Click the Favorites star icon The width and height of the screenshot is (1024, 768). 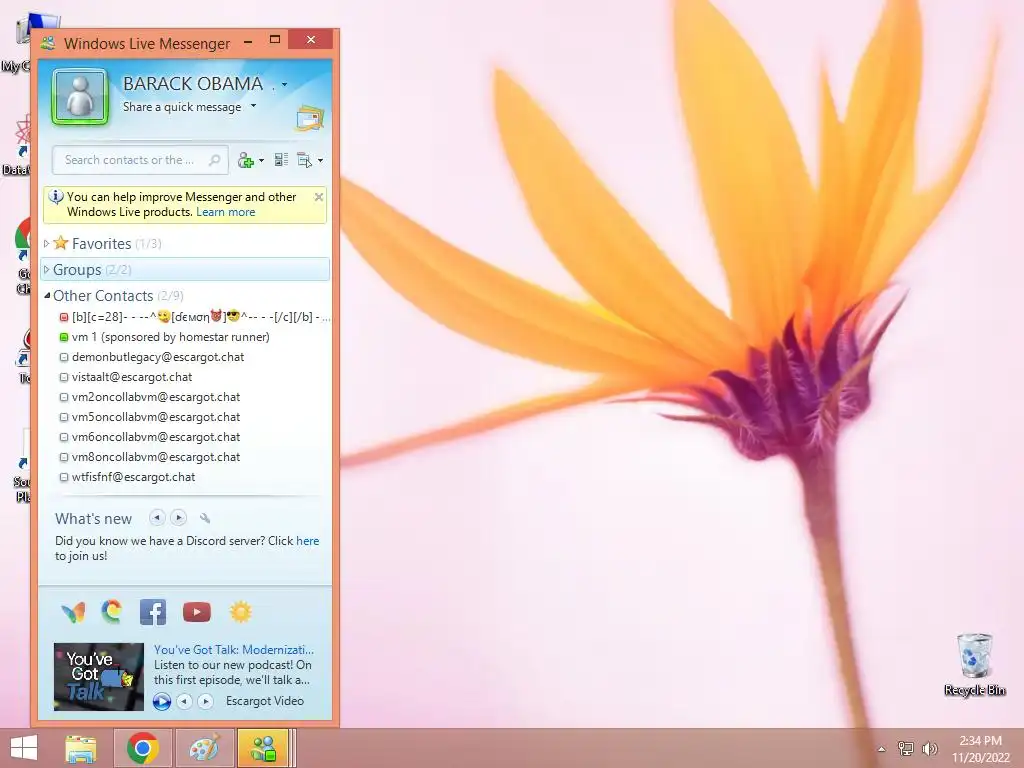point(61,243)
